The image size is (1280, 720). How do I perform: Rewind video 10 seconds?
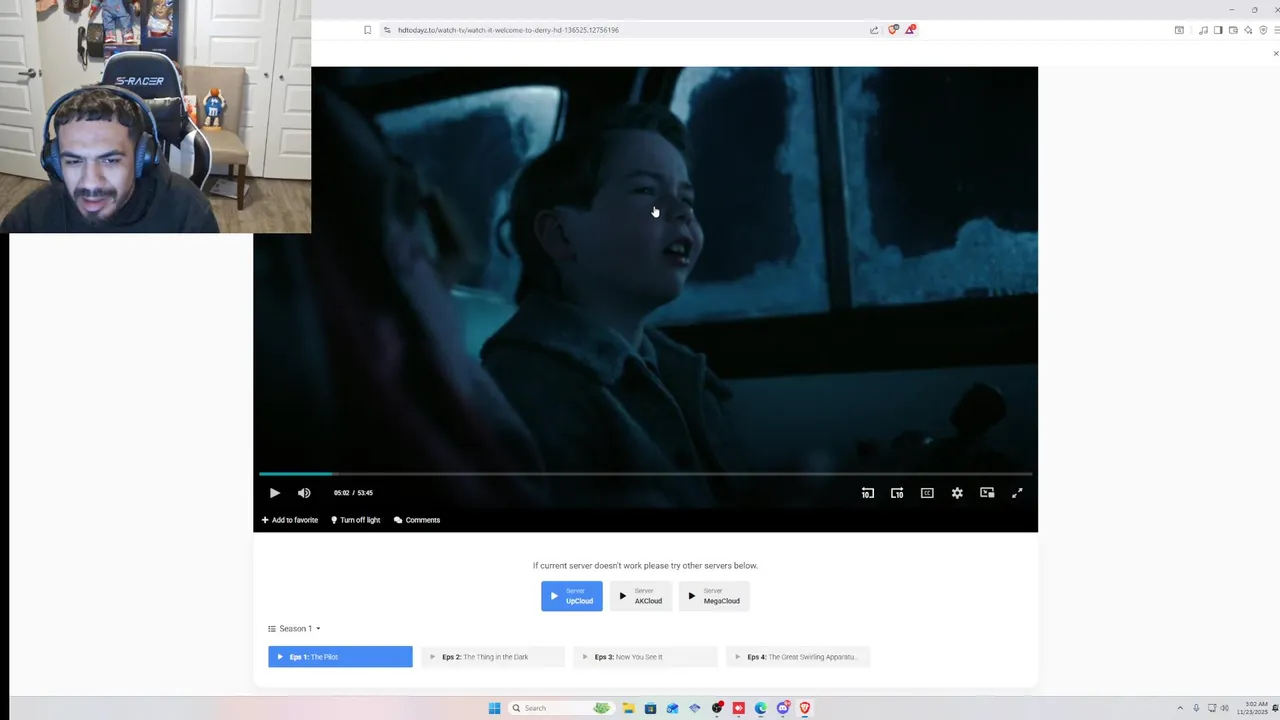point(868,493)
